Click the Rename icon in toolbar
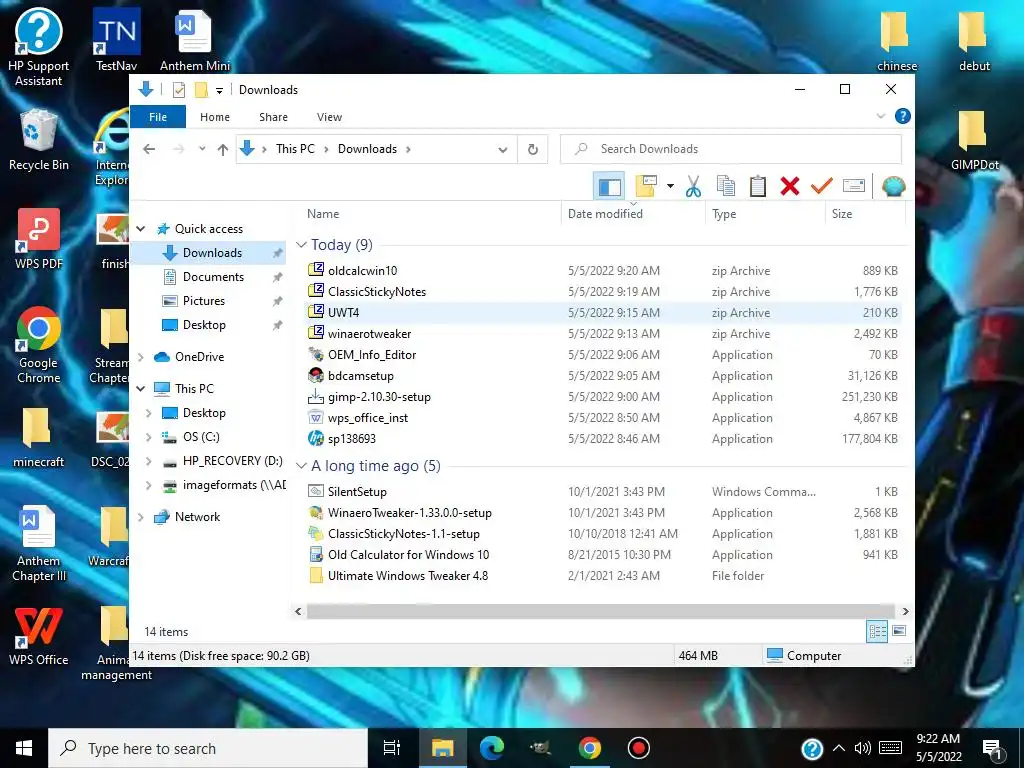Viewport: 1024px width, 768px height. click(x=854, y=186)
